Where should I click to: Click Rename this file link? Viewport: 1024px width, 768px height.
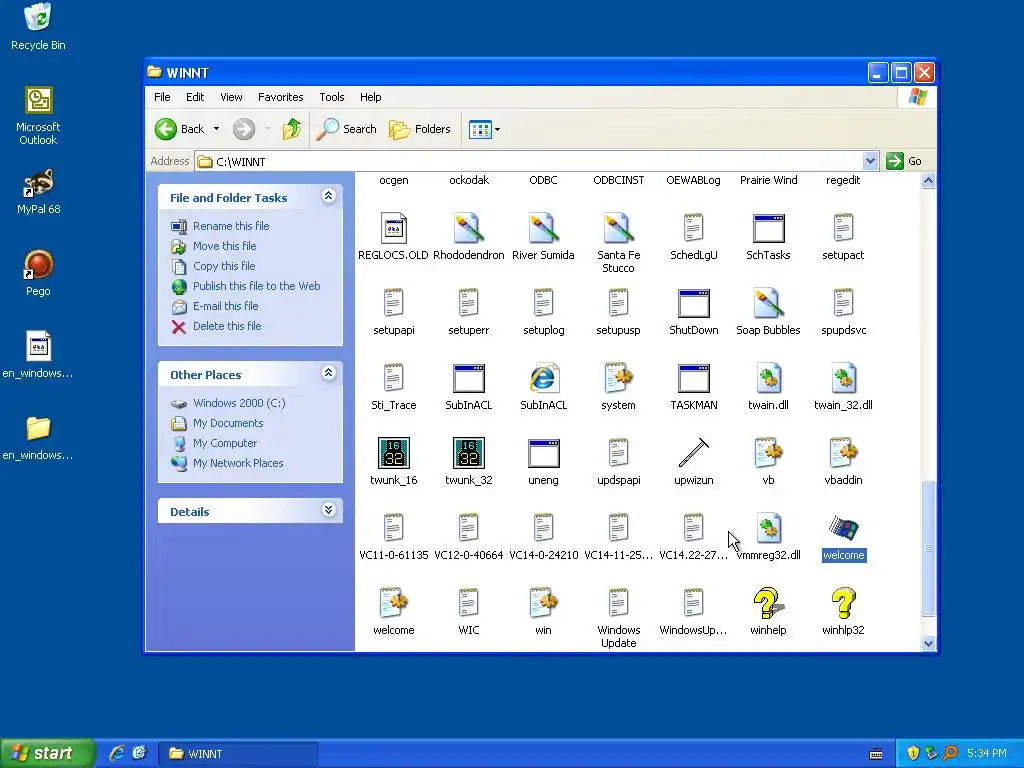(x=231, y=226)
